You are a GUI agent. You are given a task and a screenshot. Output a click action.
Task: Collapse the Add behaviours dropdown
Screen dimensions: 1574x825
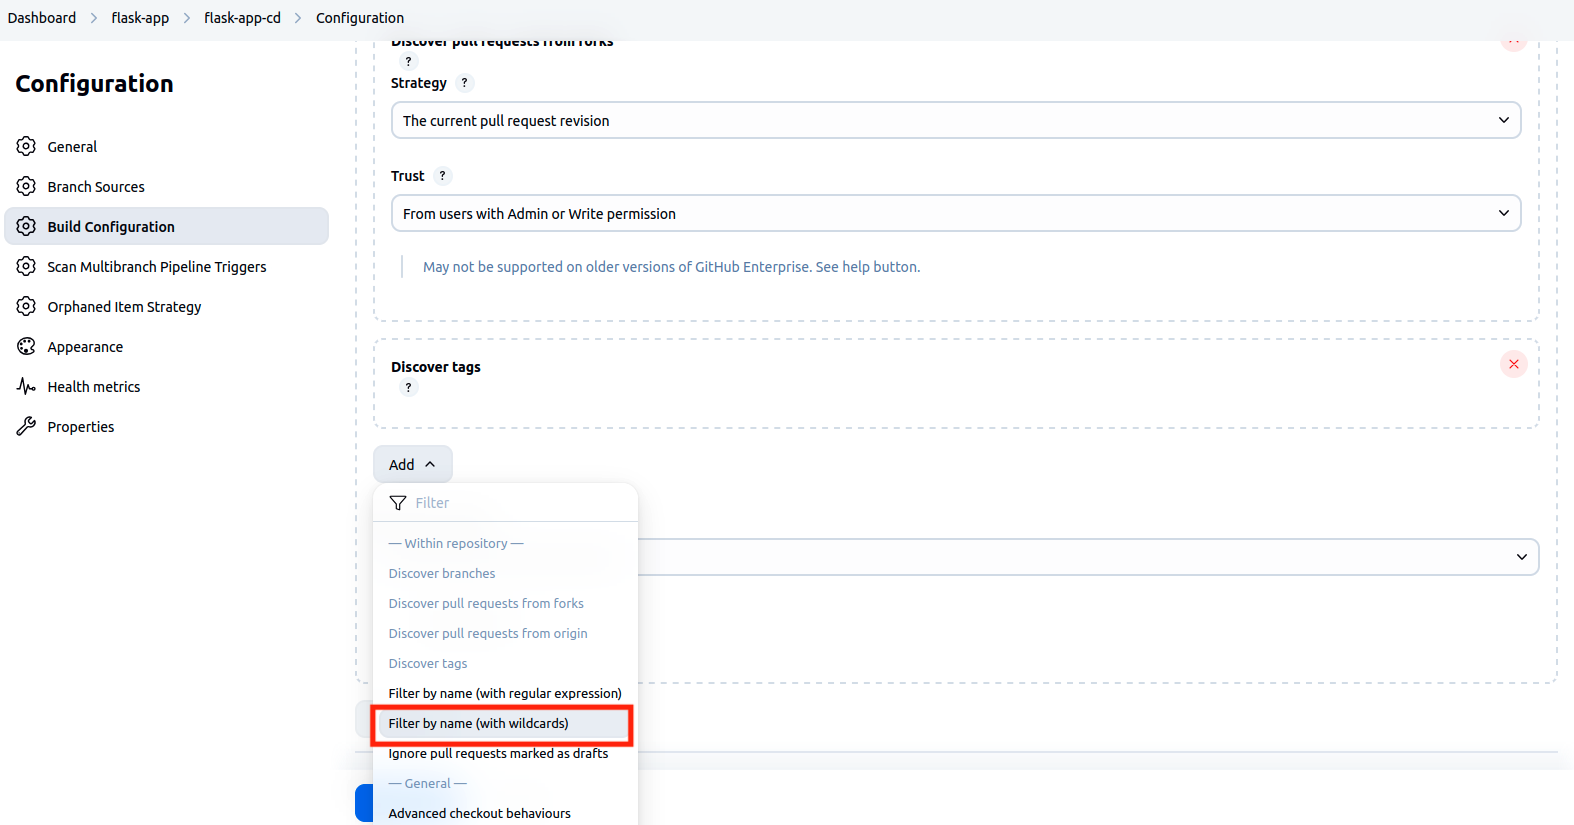[412, 464]
